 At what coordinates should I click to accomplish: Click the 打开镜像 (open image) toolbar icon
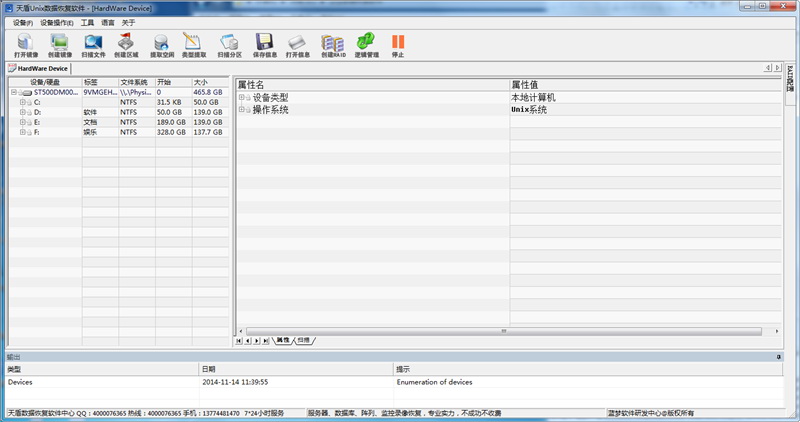pos(24,42)
